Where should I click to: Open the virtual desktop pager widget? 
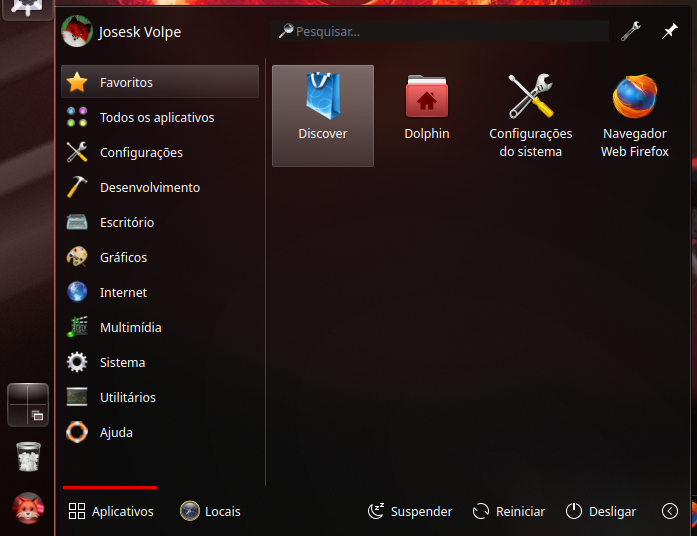(28, 405)
